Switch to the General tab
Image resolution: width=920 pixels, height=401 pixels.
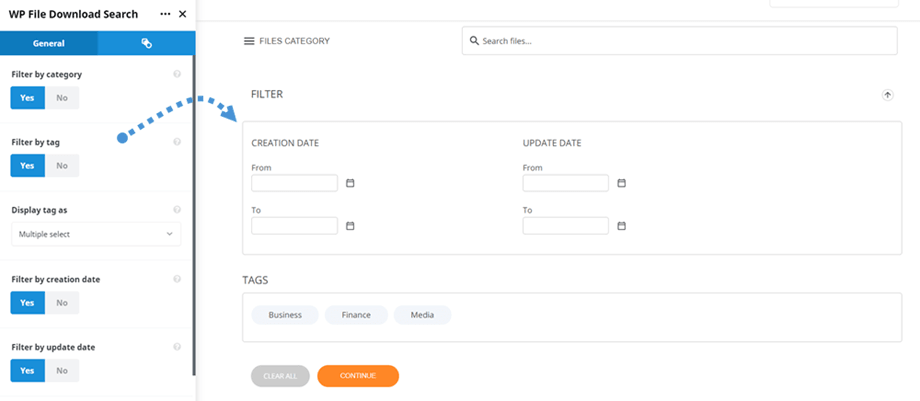pos(49,43)
